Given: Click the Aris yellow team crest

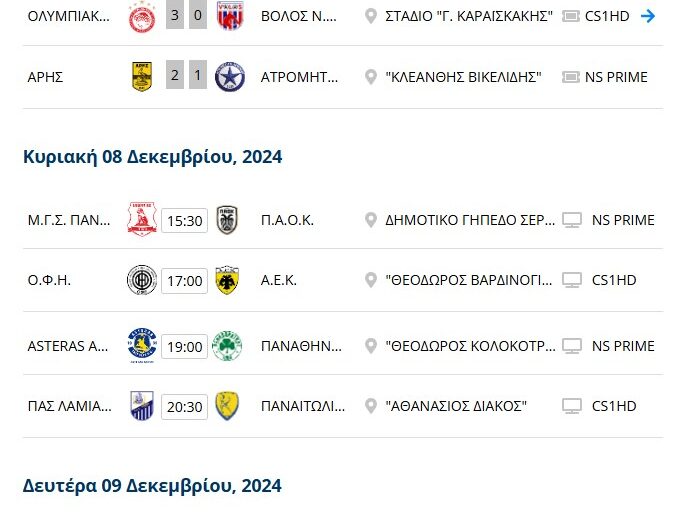Looking at the screenshot, I should point(142,77).
